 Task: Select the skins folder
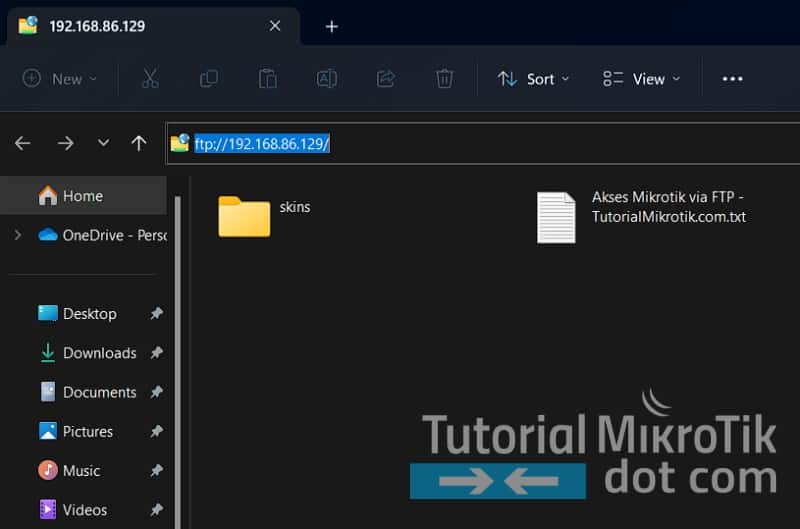(x=264, y=216)
